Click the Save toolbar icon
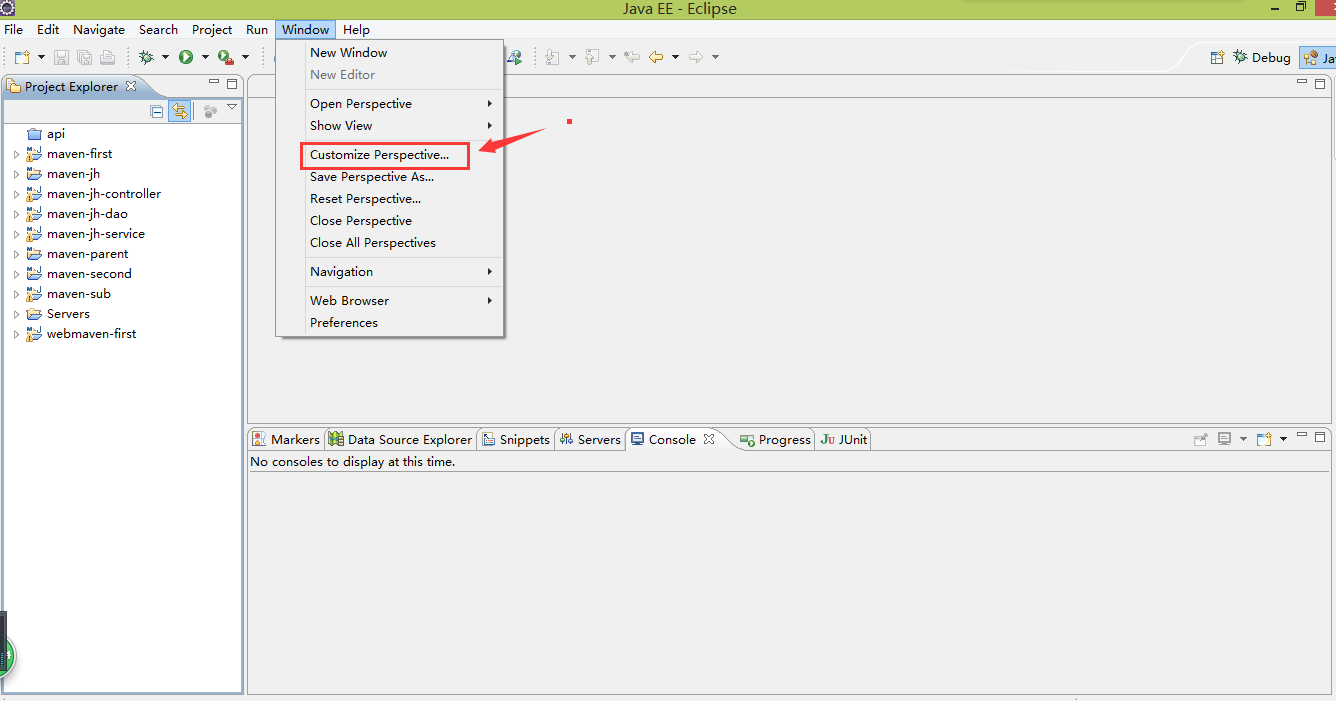The width and height of the screenshot is (1336, 701). pos(61,57)
